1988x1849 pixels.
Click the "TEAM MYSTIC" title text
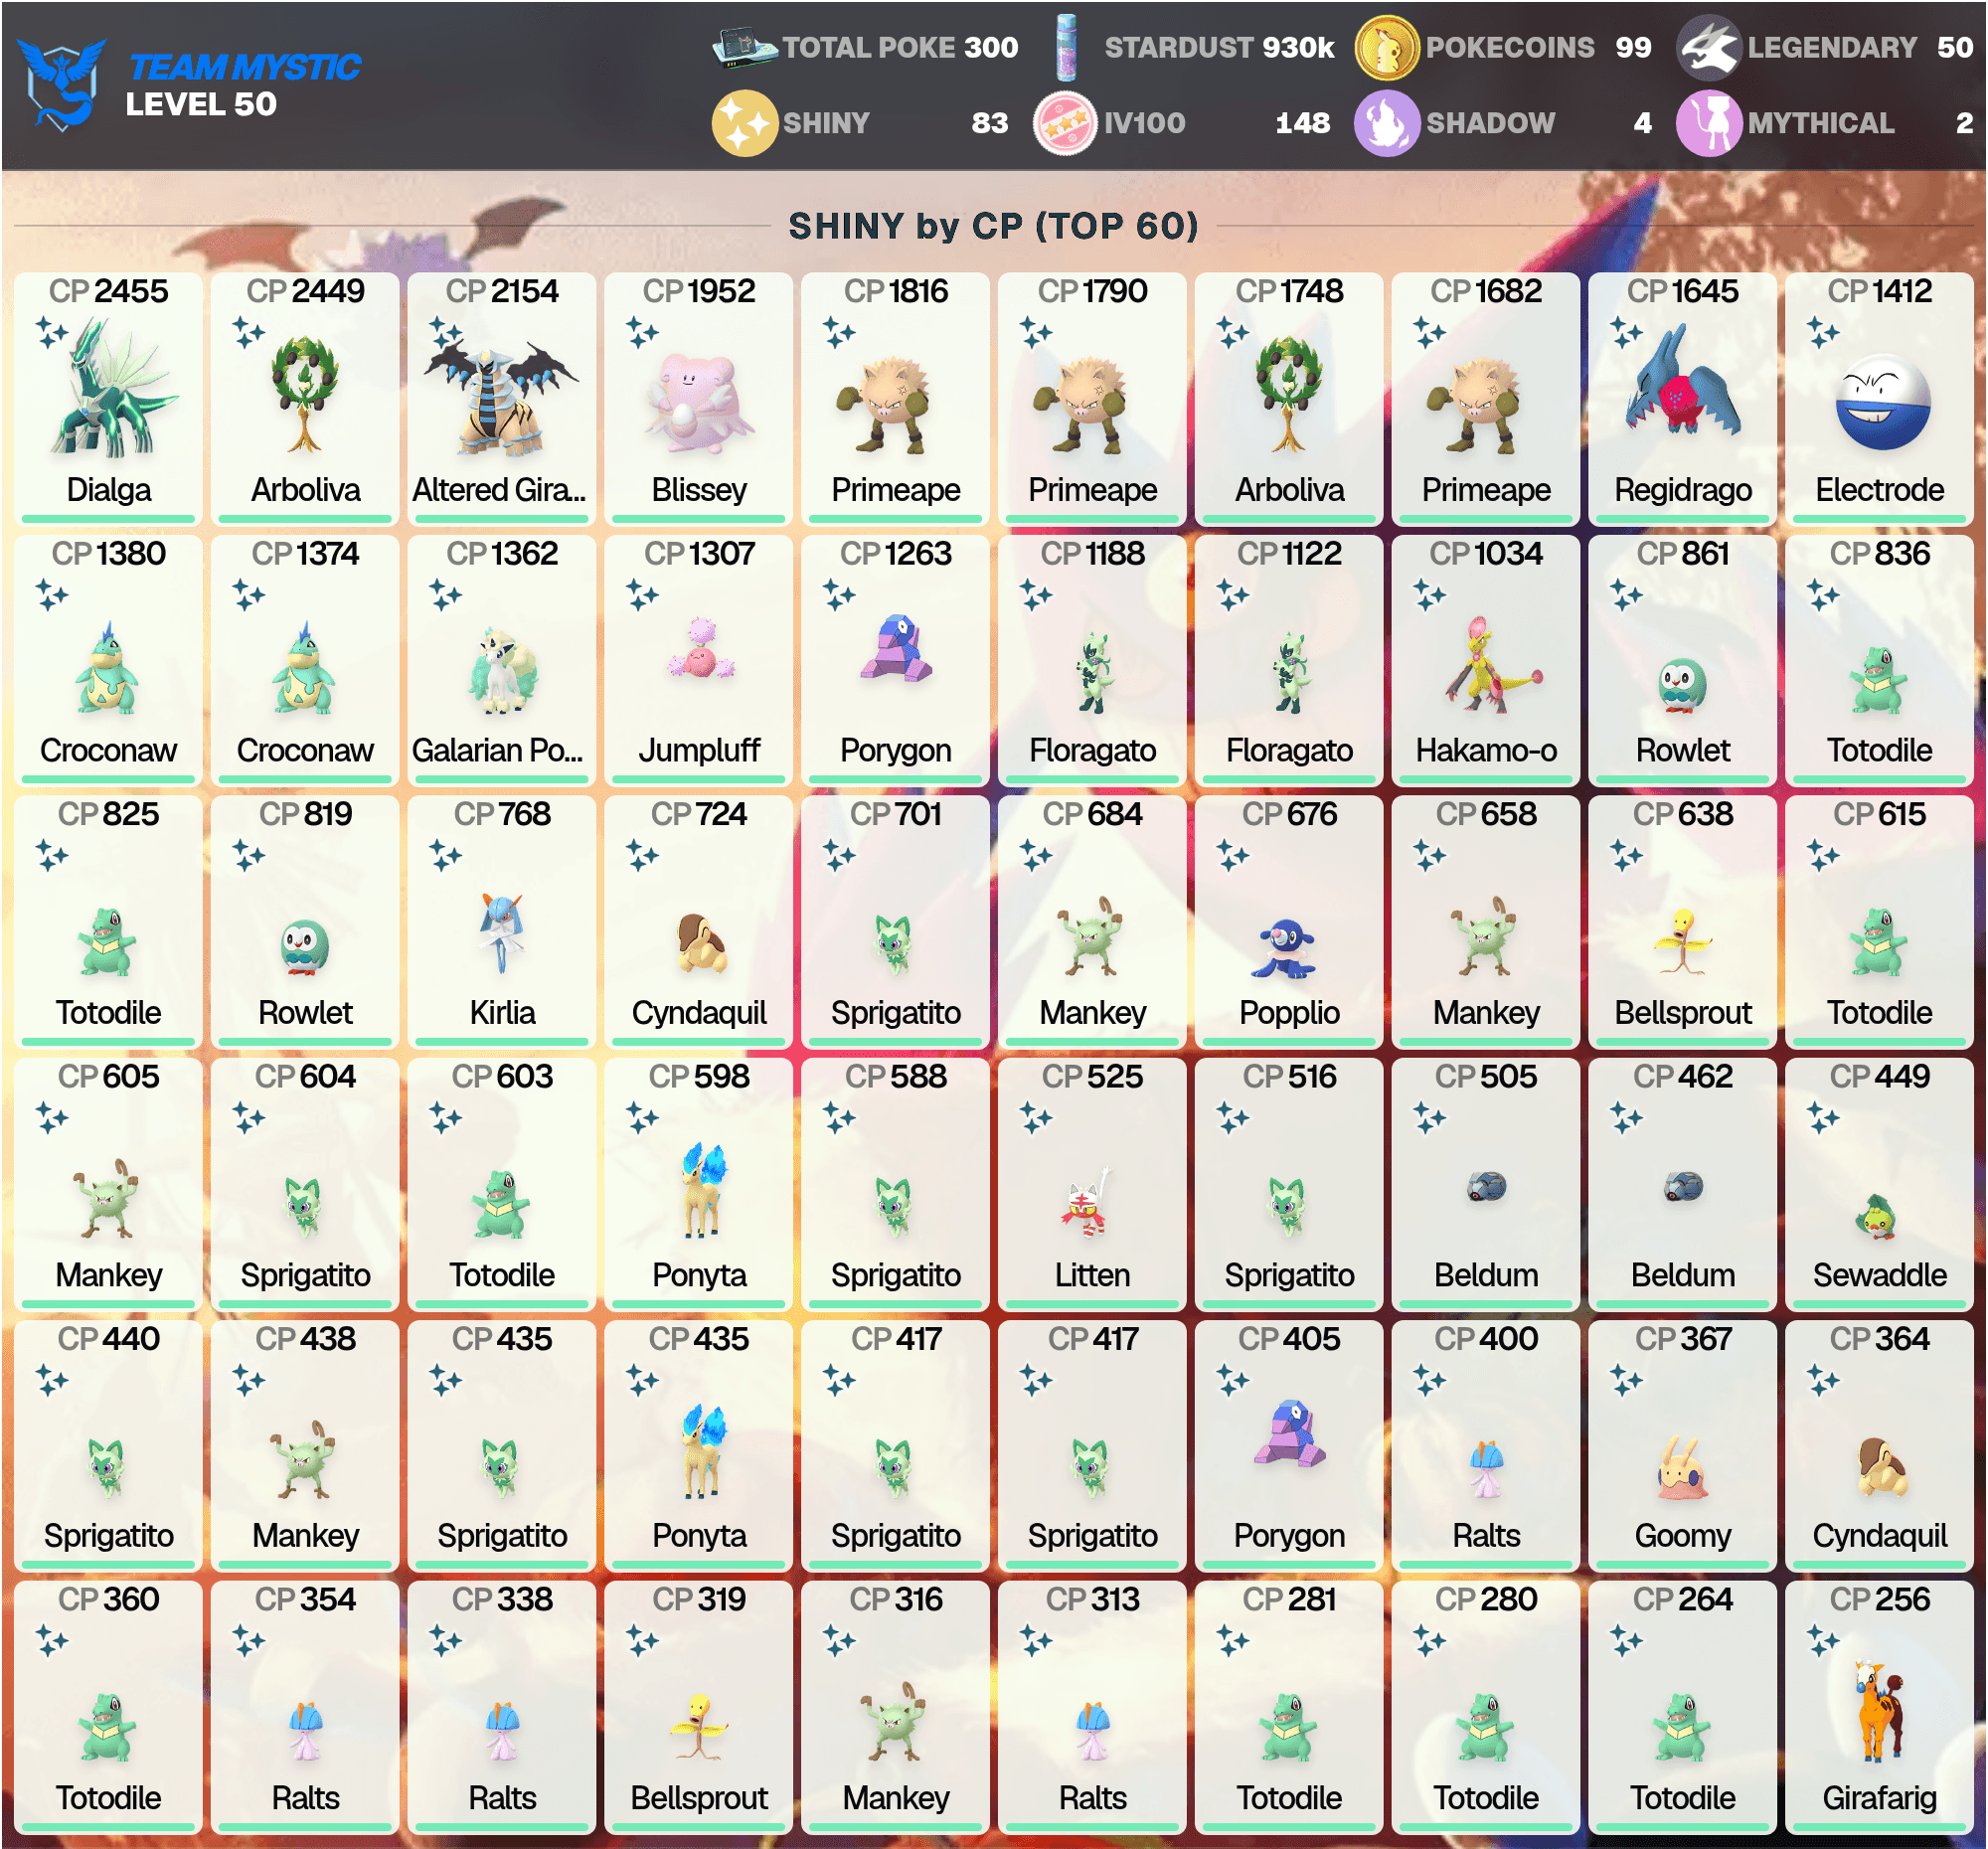tap(244, 67)
